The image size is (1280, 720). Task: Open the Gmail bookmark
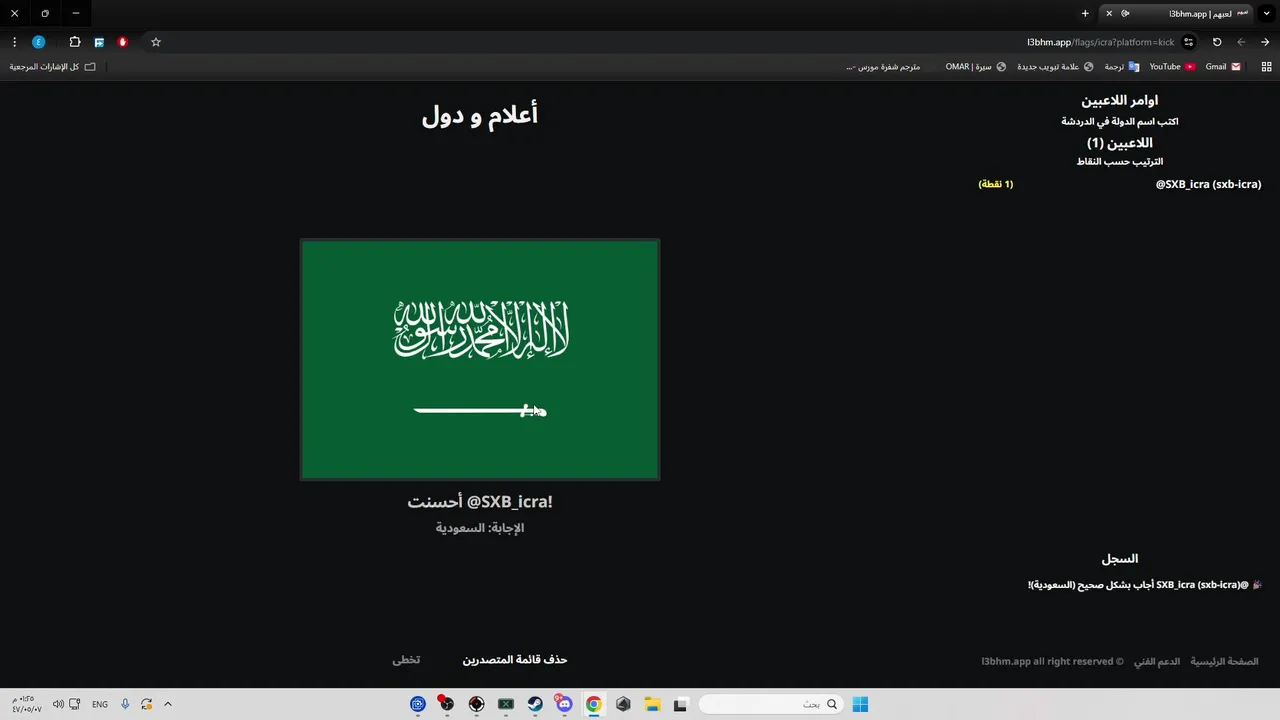(1223, 66)
